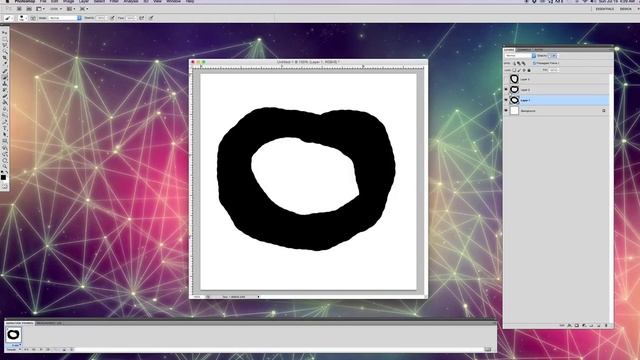Open the Brush tool preset picker

pos(8,18)
